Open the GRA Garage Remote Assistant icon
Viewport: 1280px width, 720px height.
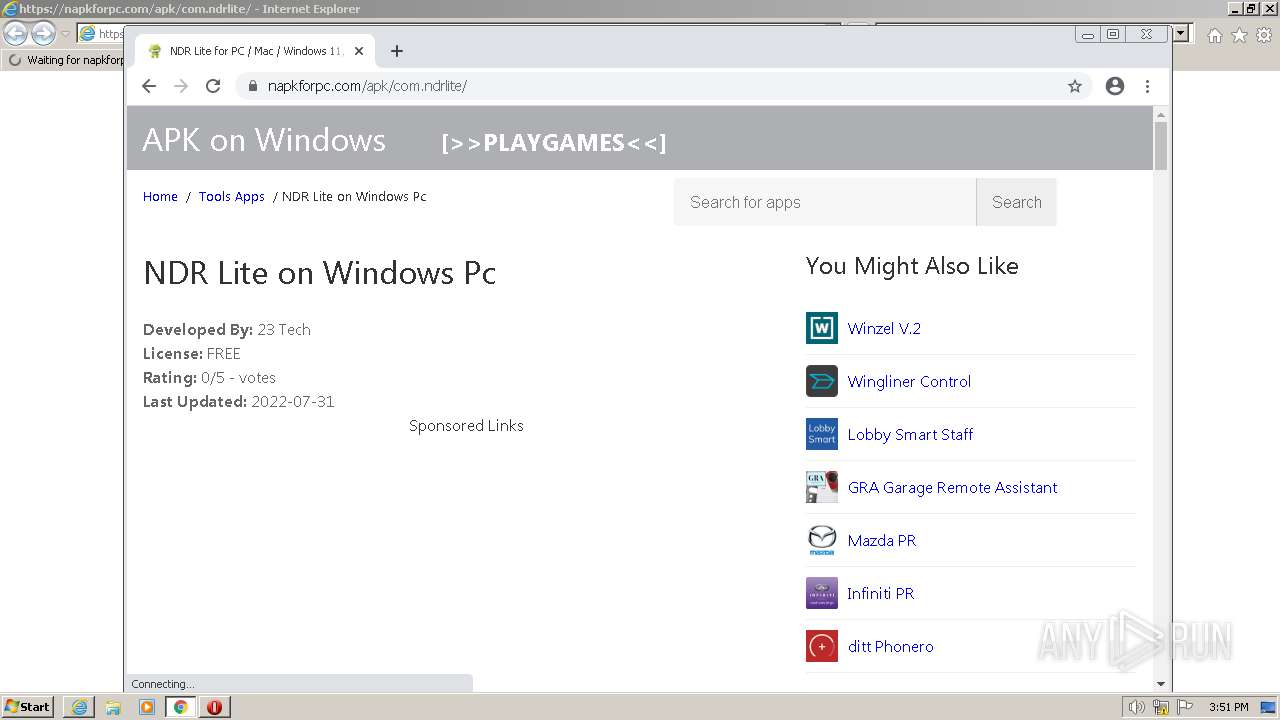coord(822,487)
